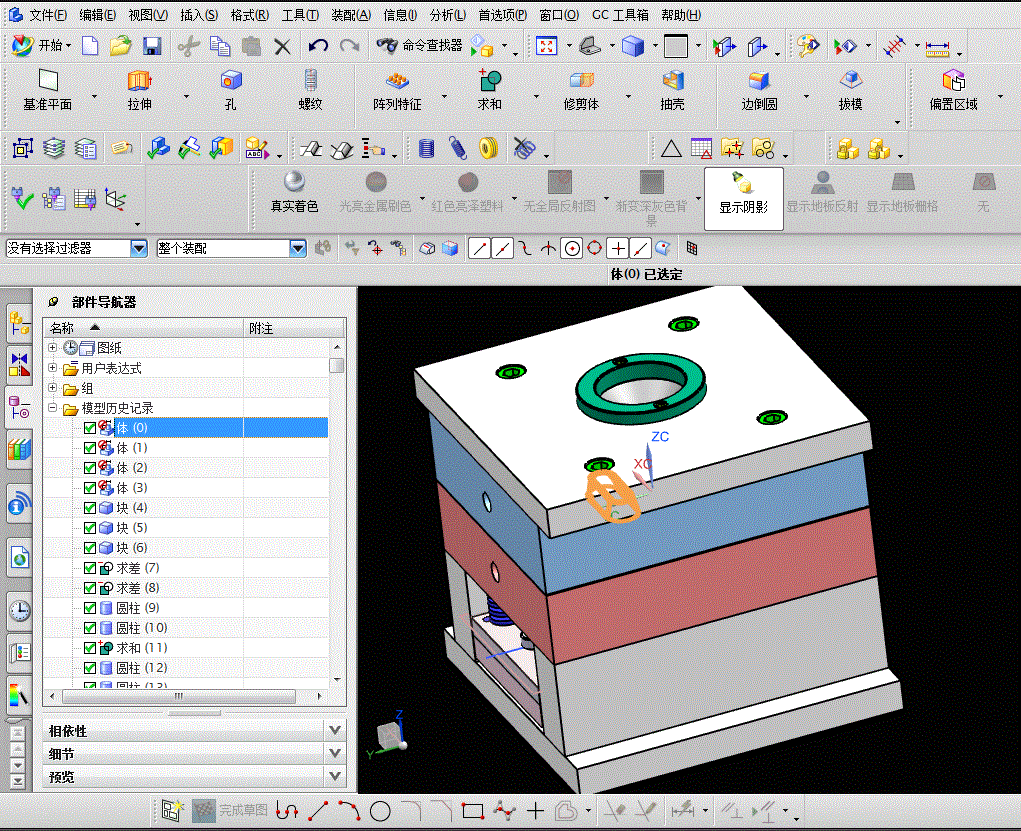Click the Open folder icon

(120, 46)
